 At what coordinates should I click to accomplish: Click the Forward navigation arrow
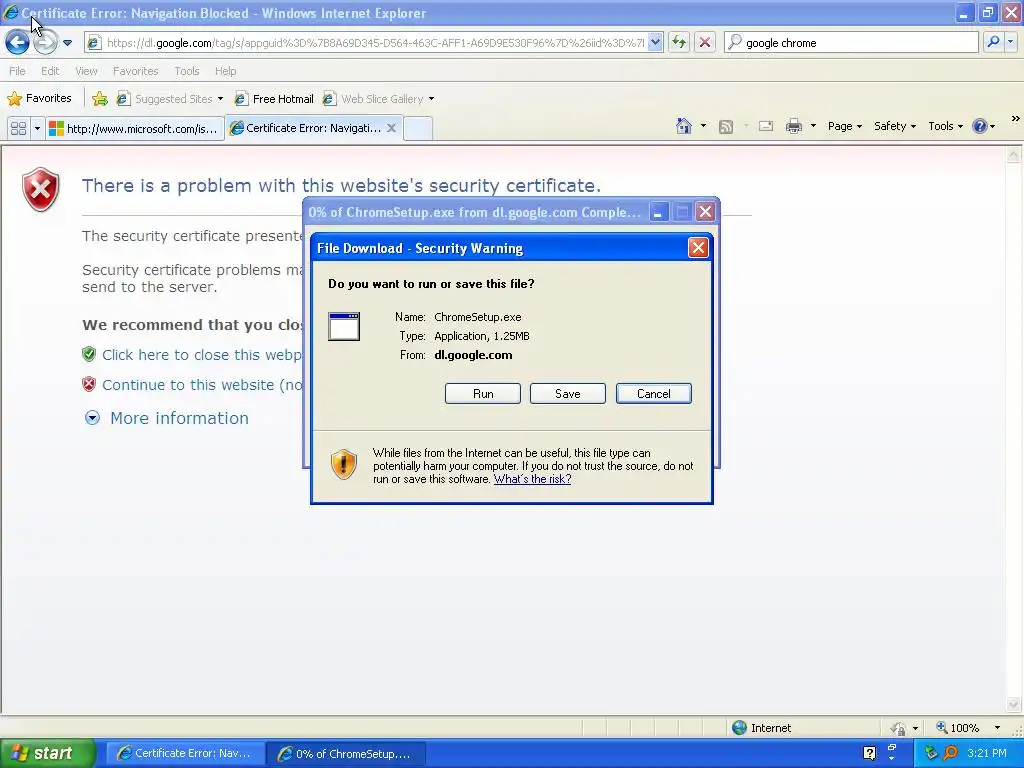[x=44, y=43]
